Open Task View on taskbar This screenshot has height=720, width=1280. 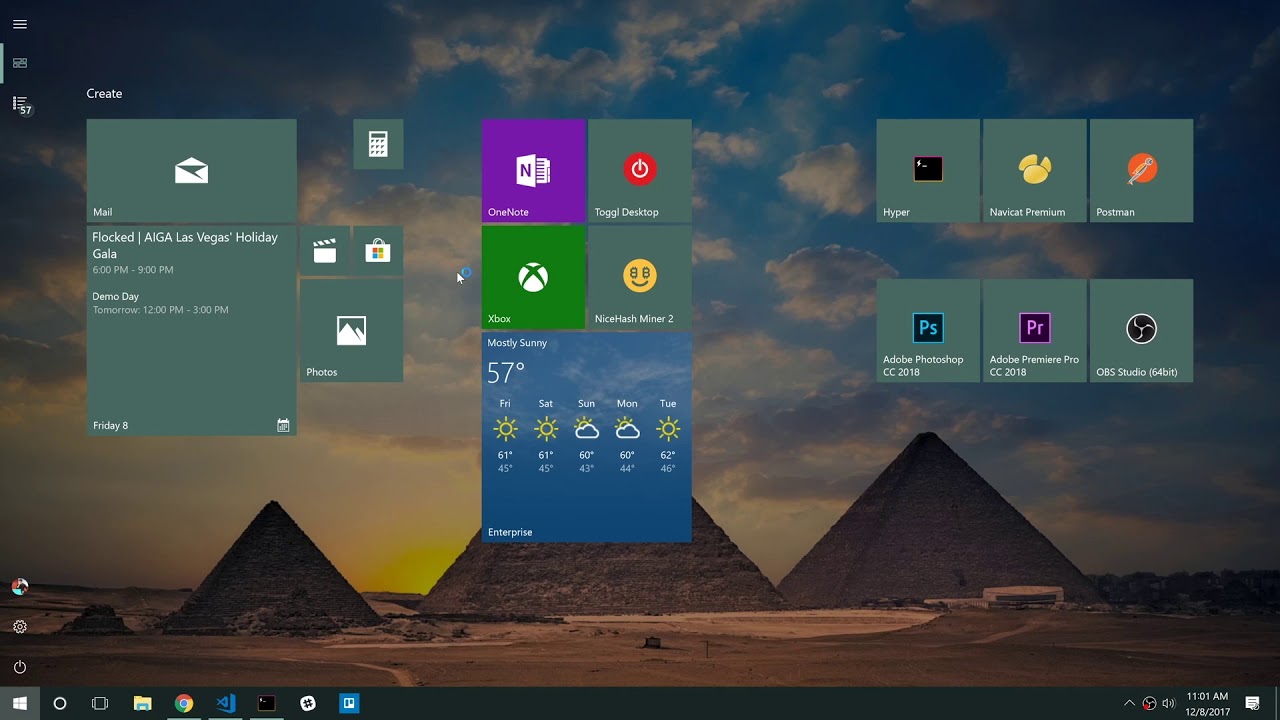click(x=100, y=703)
